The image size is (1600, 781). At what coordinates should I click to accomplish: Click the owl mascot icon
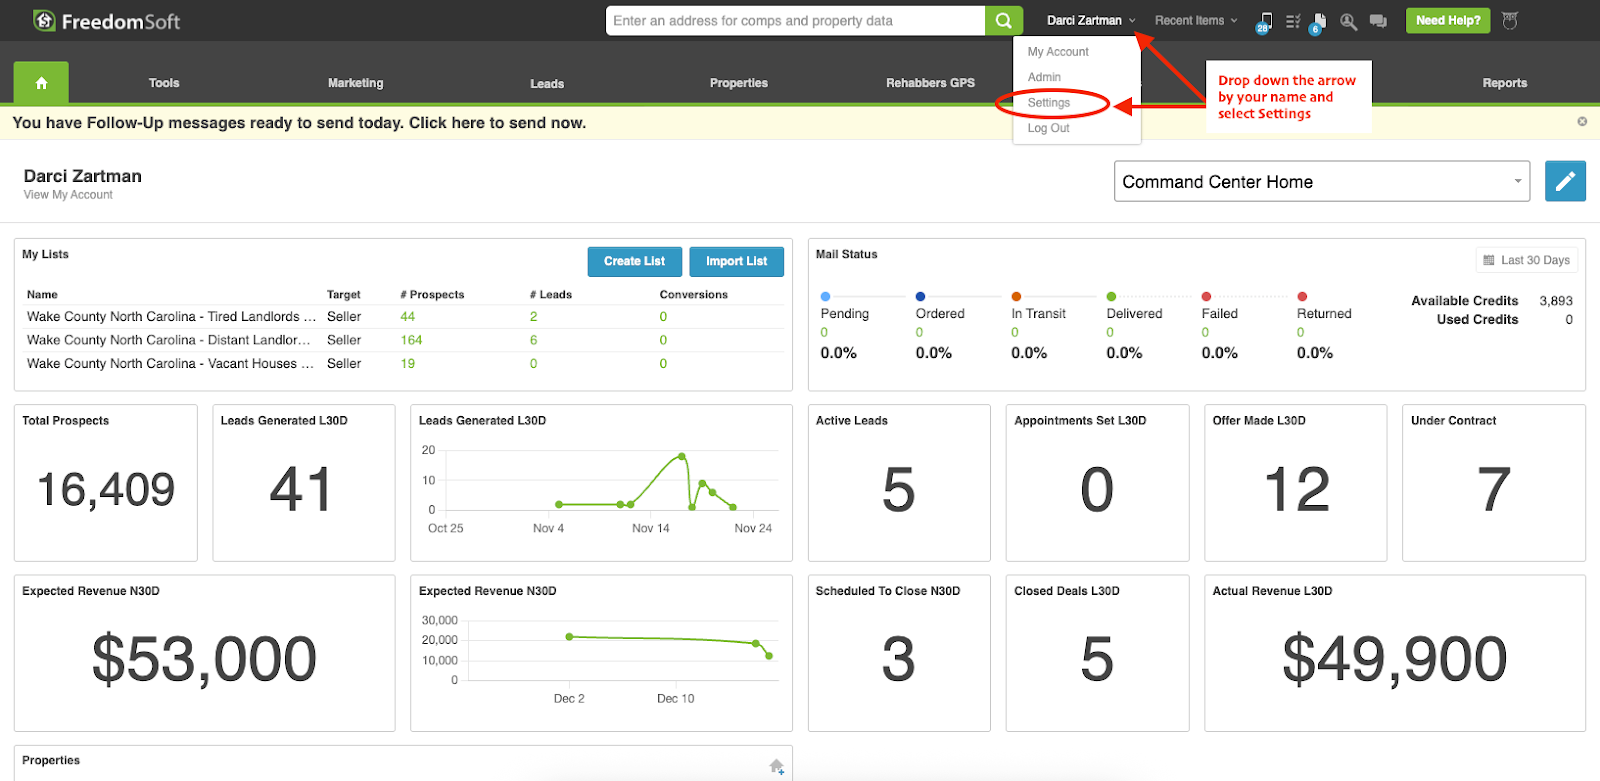coord(1510,21)
